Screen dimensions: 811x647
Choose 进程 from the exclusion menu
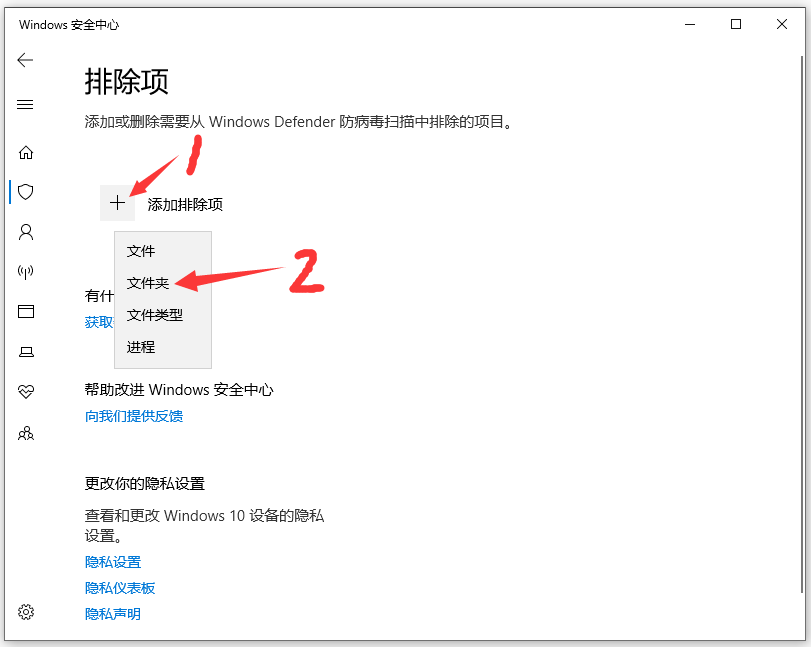coord(141,347)
